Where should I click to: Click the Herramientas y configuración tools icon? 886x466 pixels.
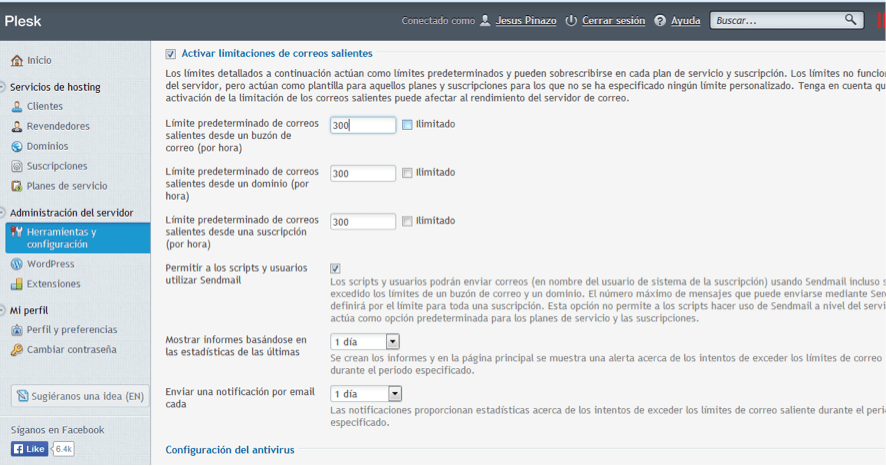(17, 232)
